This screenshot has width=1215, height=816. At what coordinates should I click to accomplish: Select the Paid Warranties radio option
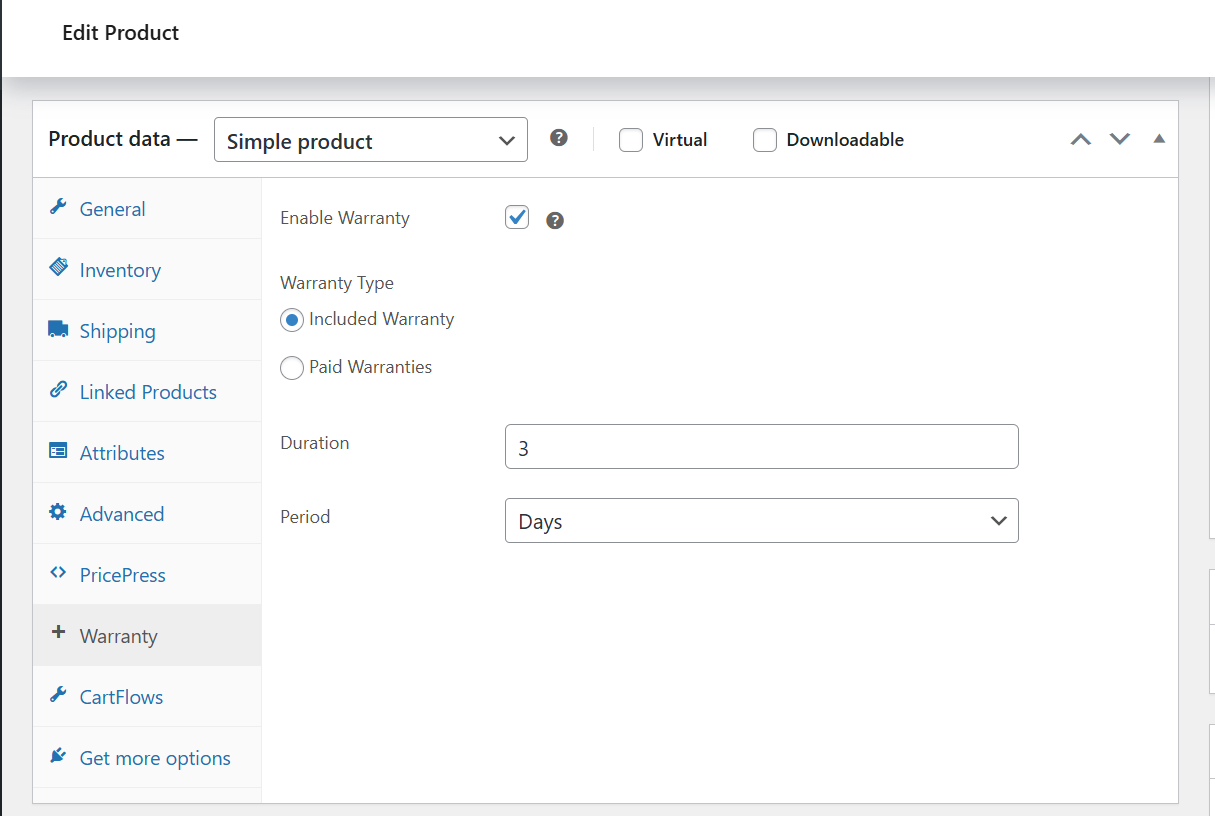[x=292, y=368]
